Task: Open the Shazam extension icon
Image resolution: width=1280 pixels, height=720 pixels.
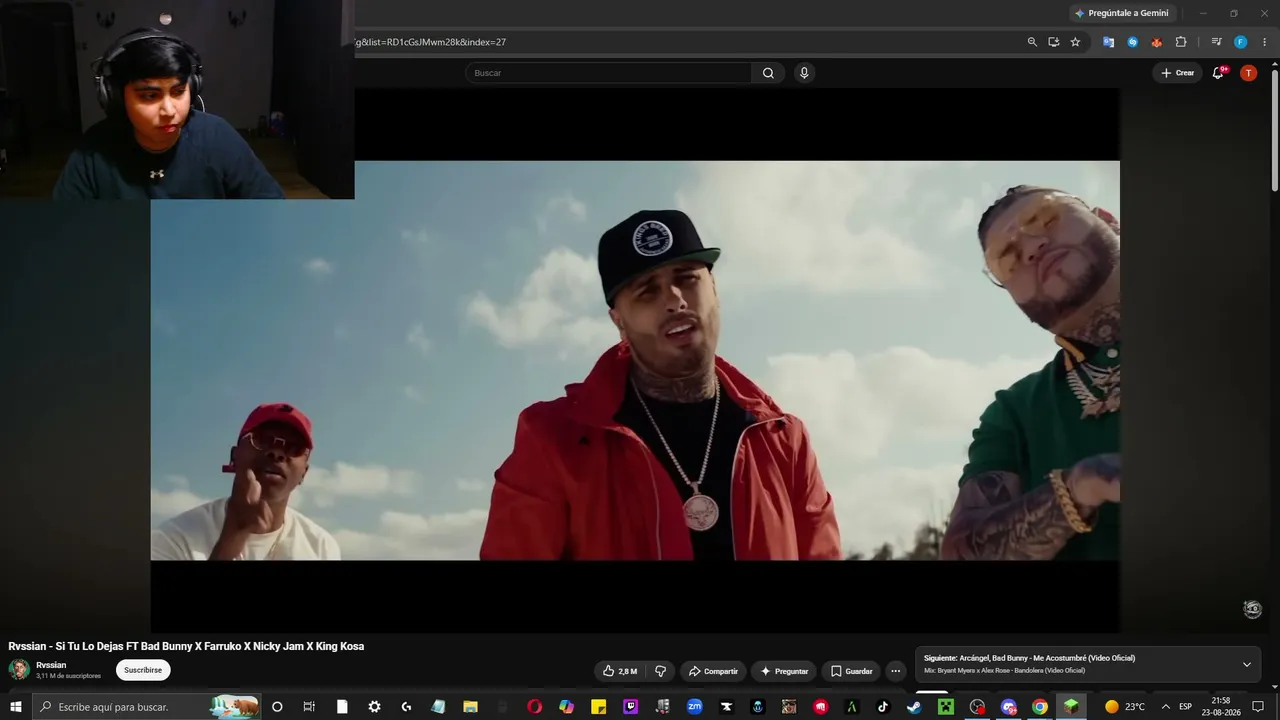Action: [1132, 42]
